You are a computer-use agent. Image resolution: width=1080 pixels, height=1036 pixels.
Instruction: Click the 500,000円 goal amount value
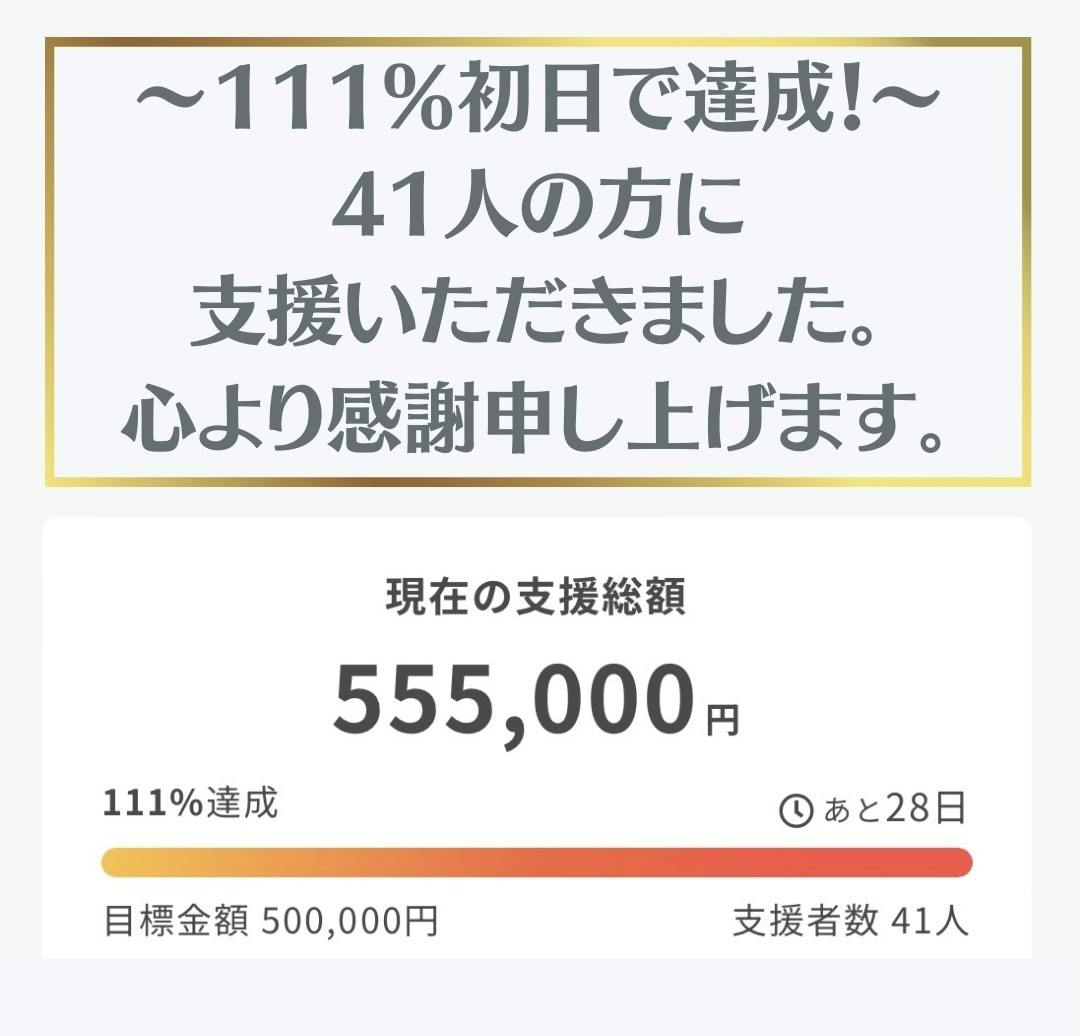pyautogui.click(x=350, y=921)
